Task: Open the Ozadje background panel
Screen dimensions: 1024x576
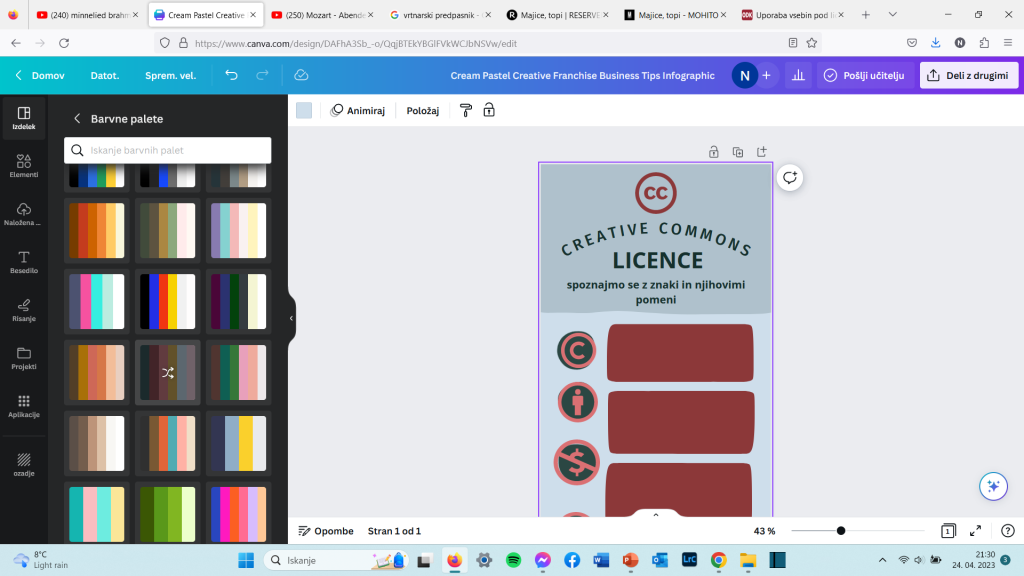Action: pos(24,464)
